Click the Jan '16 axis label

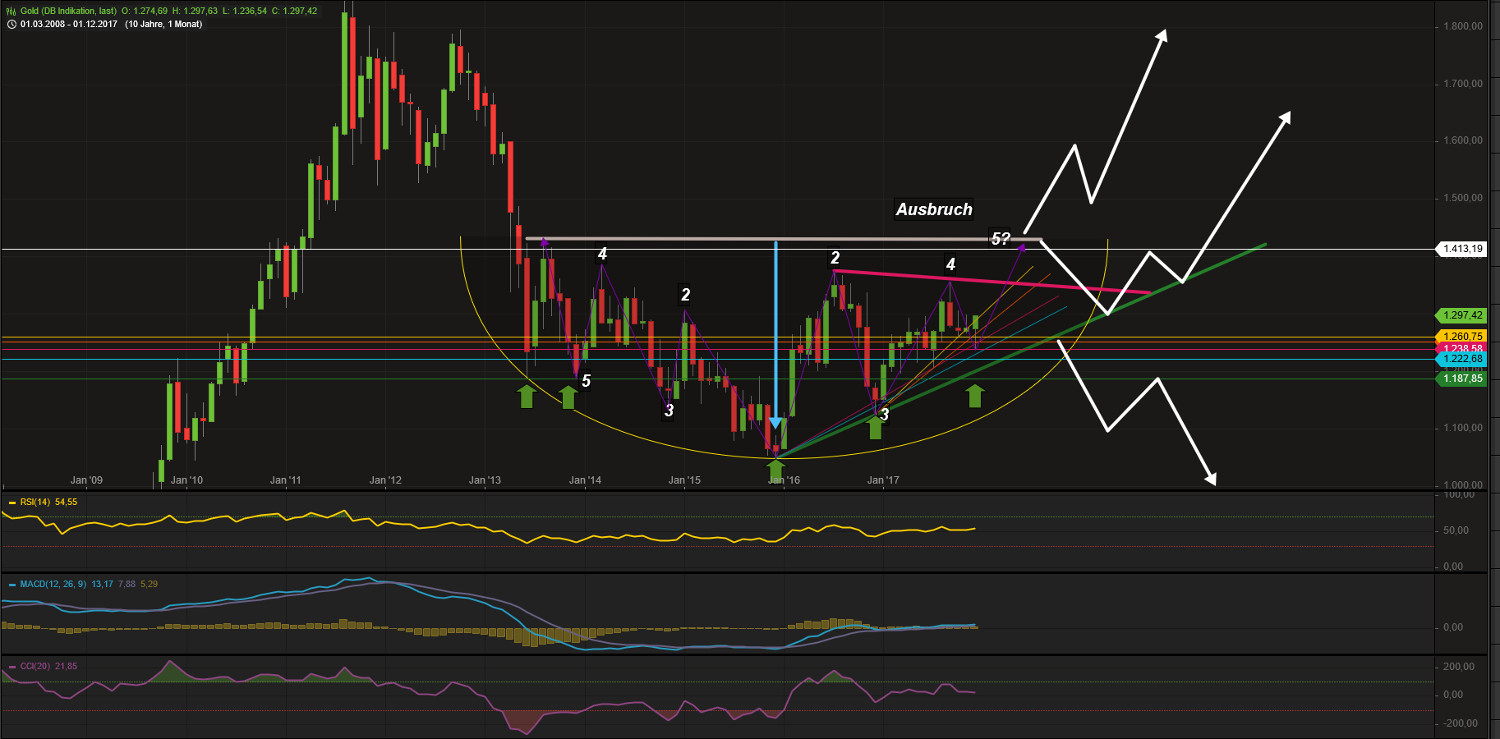(x=783, y=480)
